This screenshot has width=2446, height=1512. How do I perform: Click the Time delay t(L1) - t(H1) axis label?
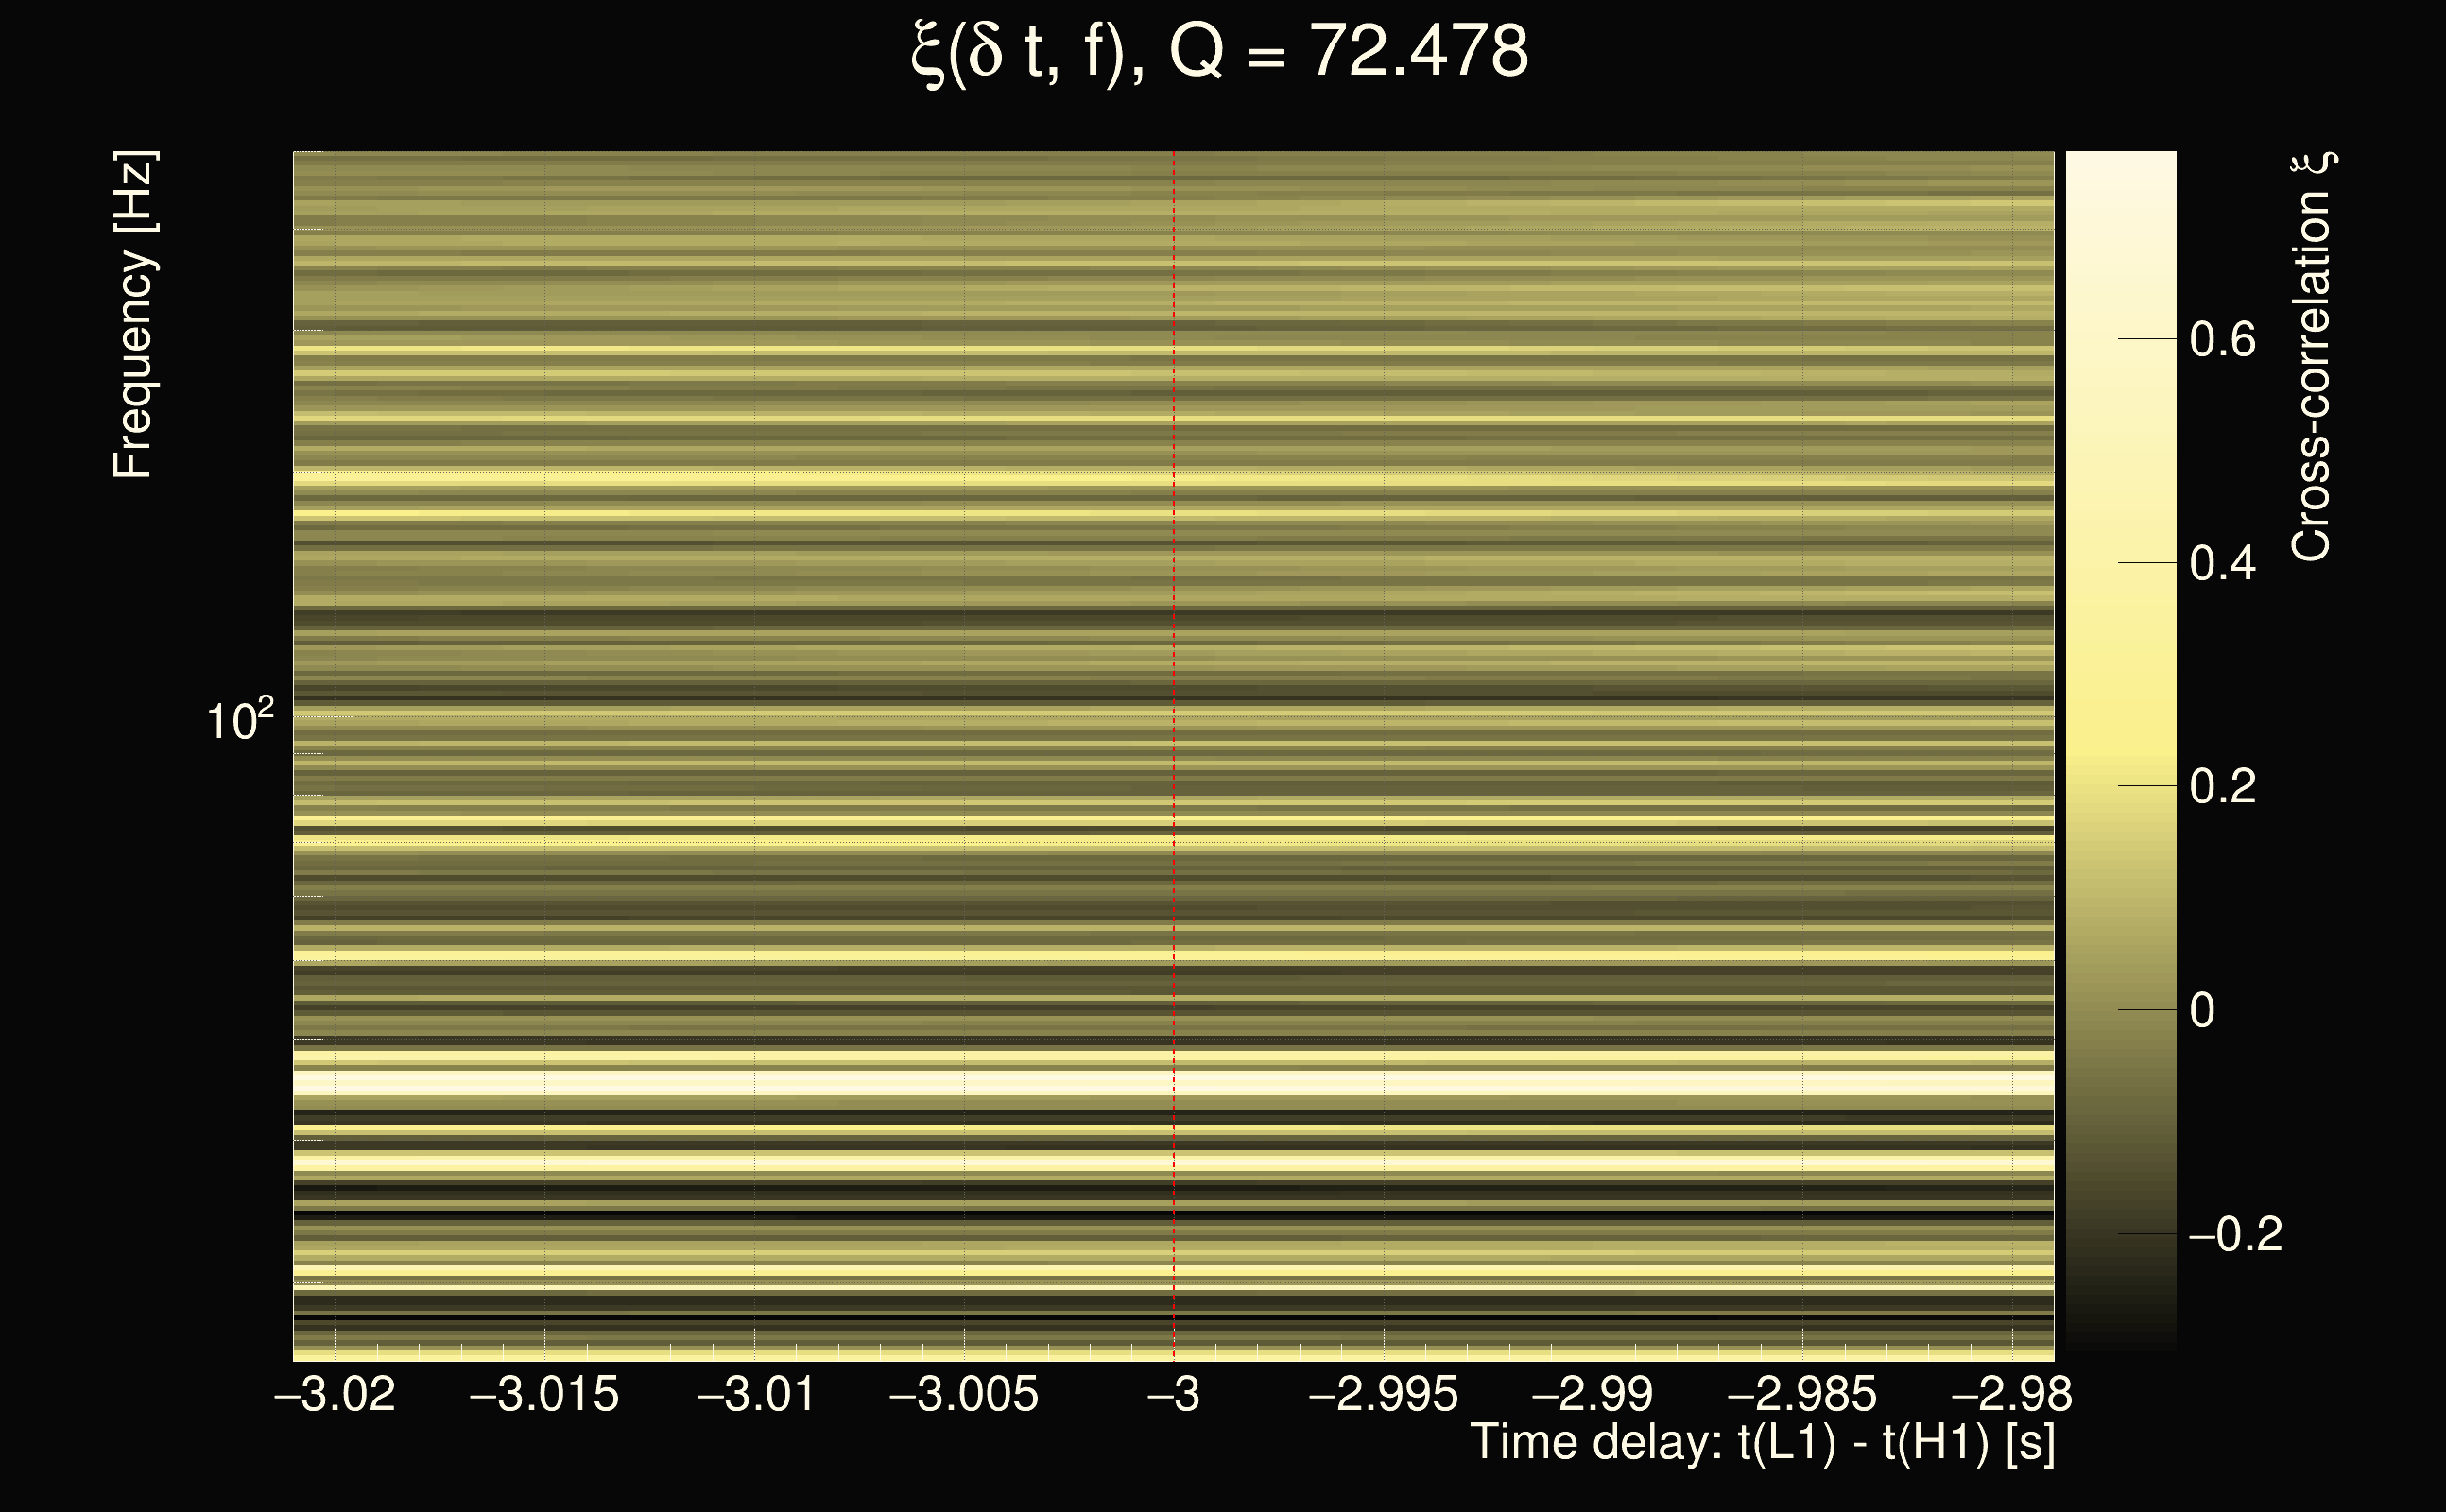1762,1444
